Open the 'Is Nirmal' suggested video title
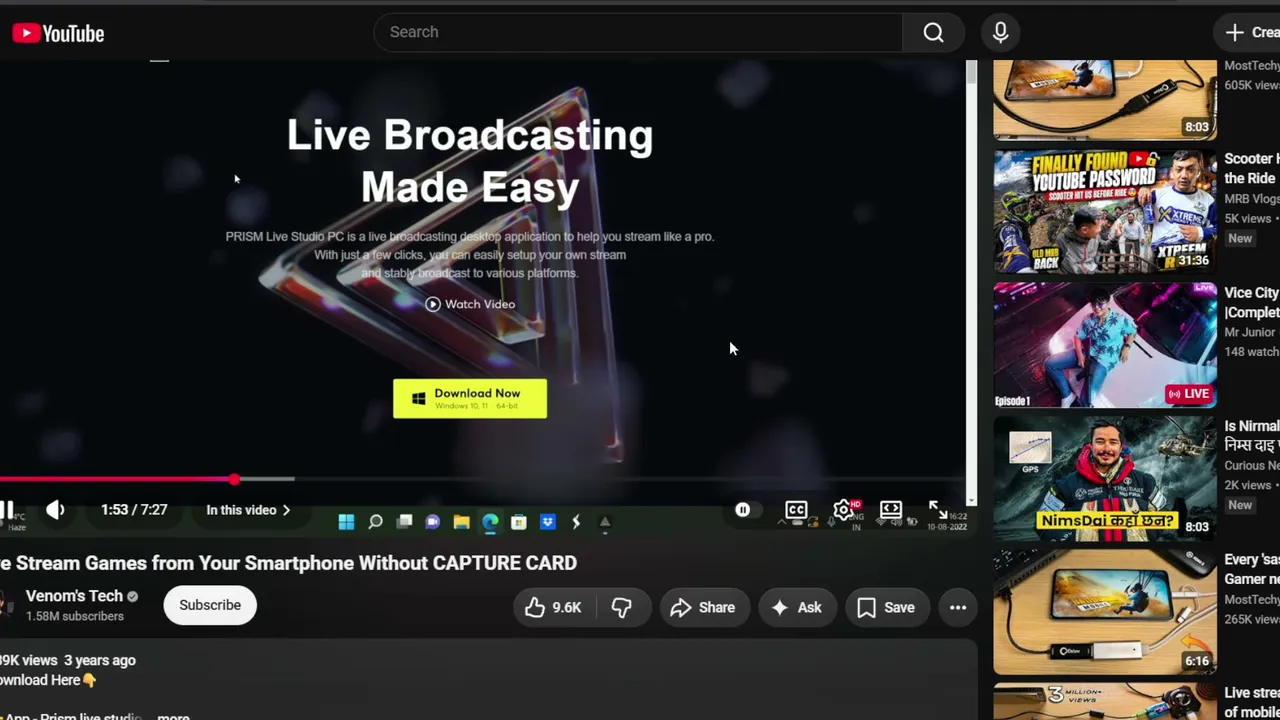Screen dimensions: 1280x720 (1252, 435)
